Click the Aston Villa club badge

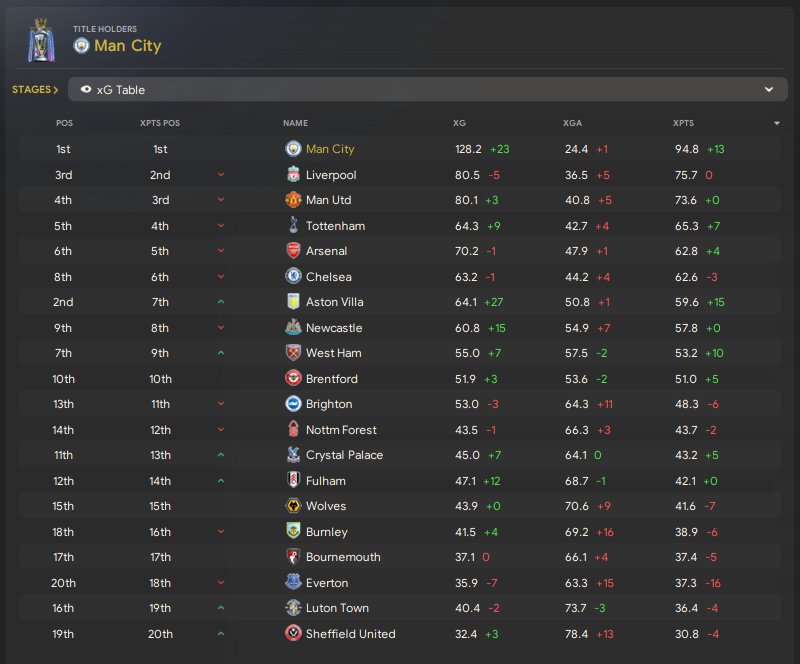click(x=293, y=302)
